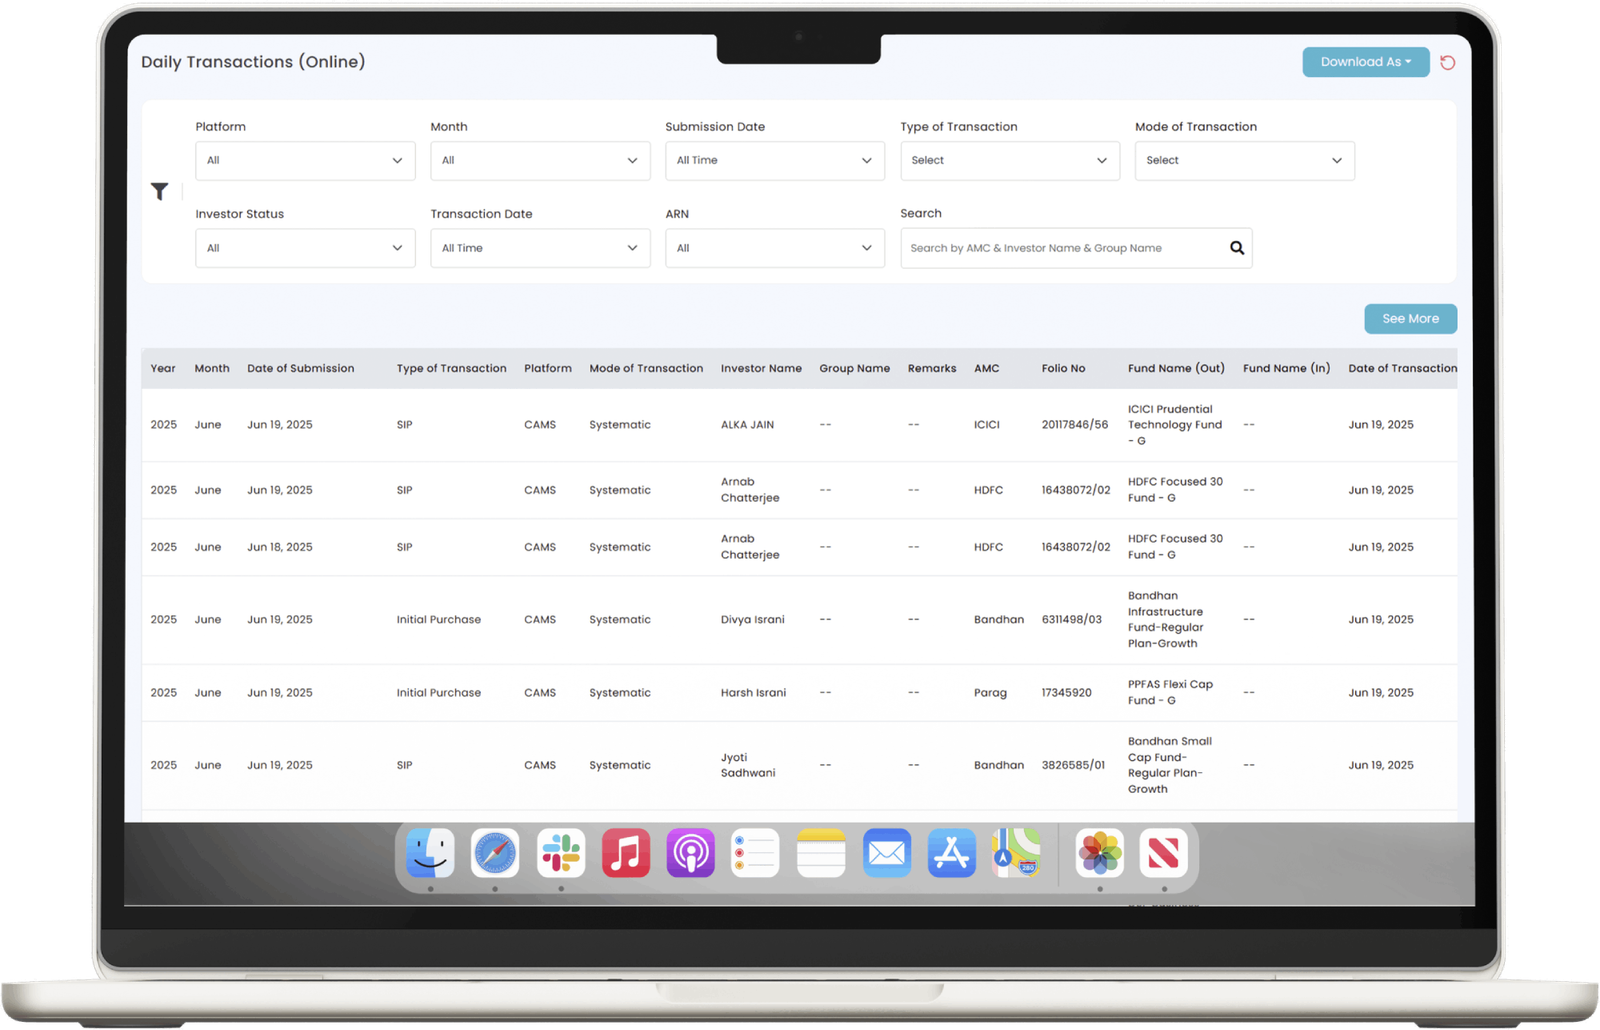Viewport: 1600px width, 1030px height.
Task: Click the red refresh icon
Action: 1447,62
